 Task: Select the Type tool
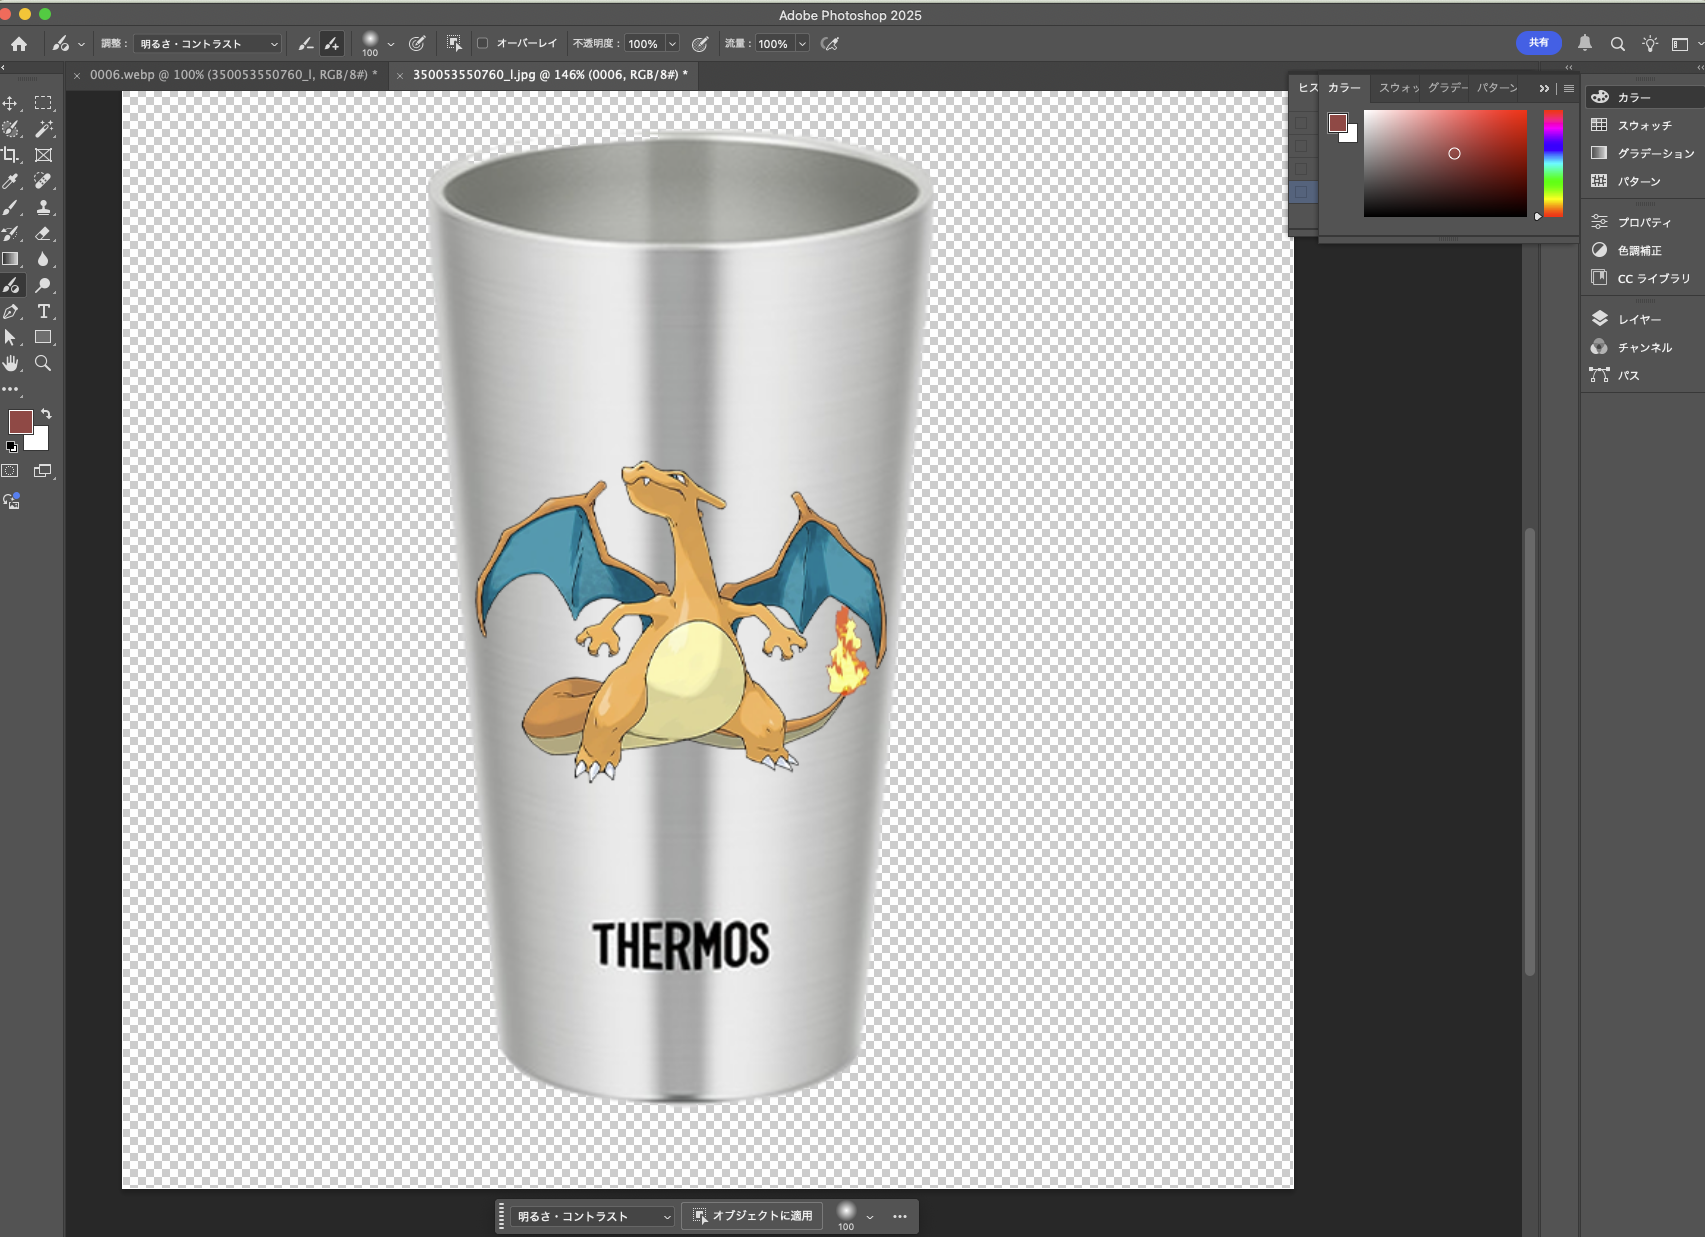click(x=43, y=311)
